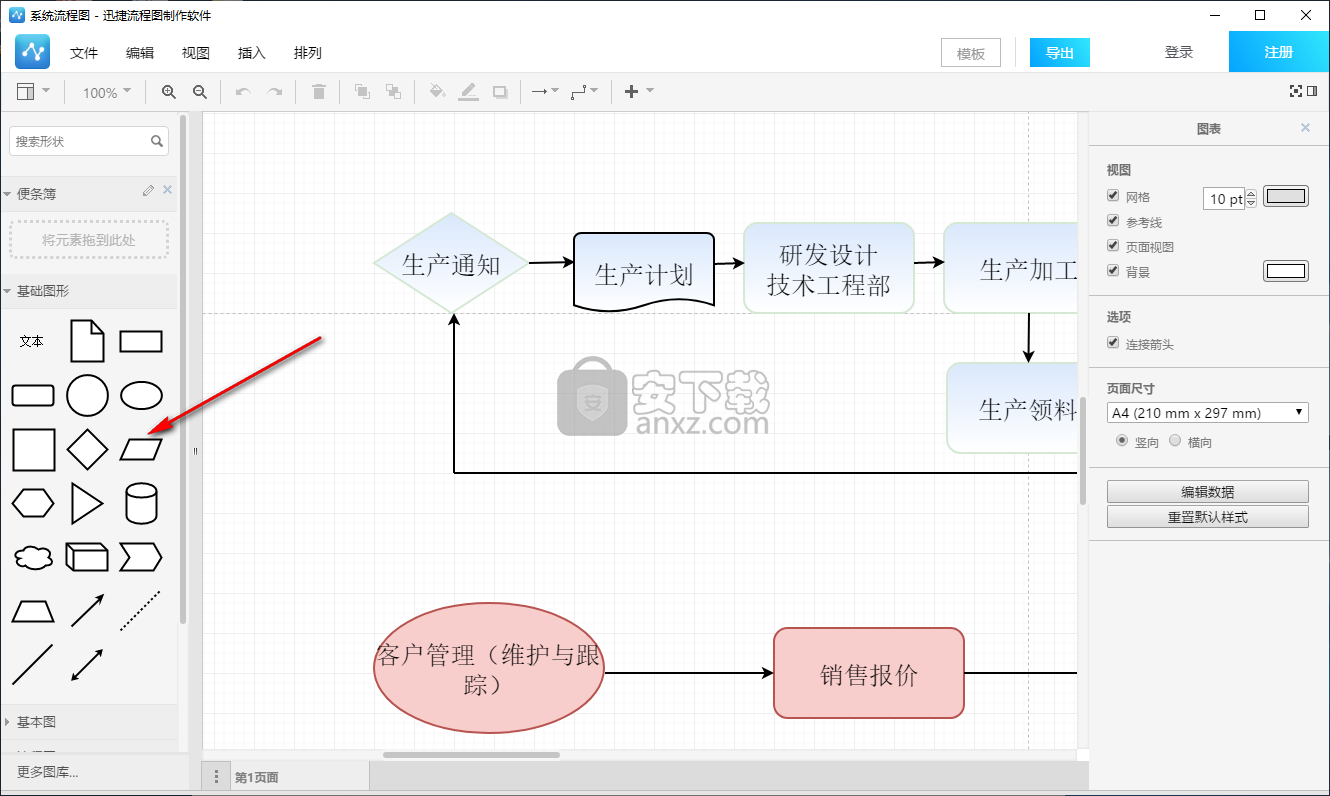Toggle fullscreen mode icon
Screen dimensions: 1330x796
1296,91
